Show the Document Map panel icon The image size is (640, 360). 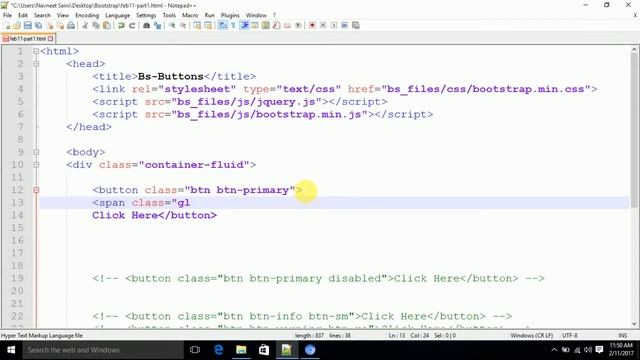(266, 25)
